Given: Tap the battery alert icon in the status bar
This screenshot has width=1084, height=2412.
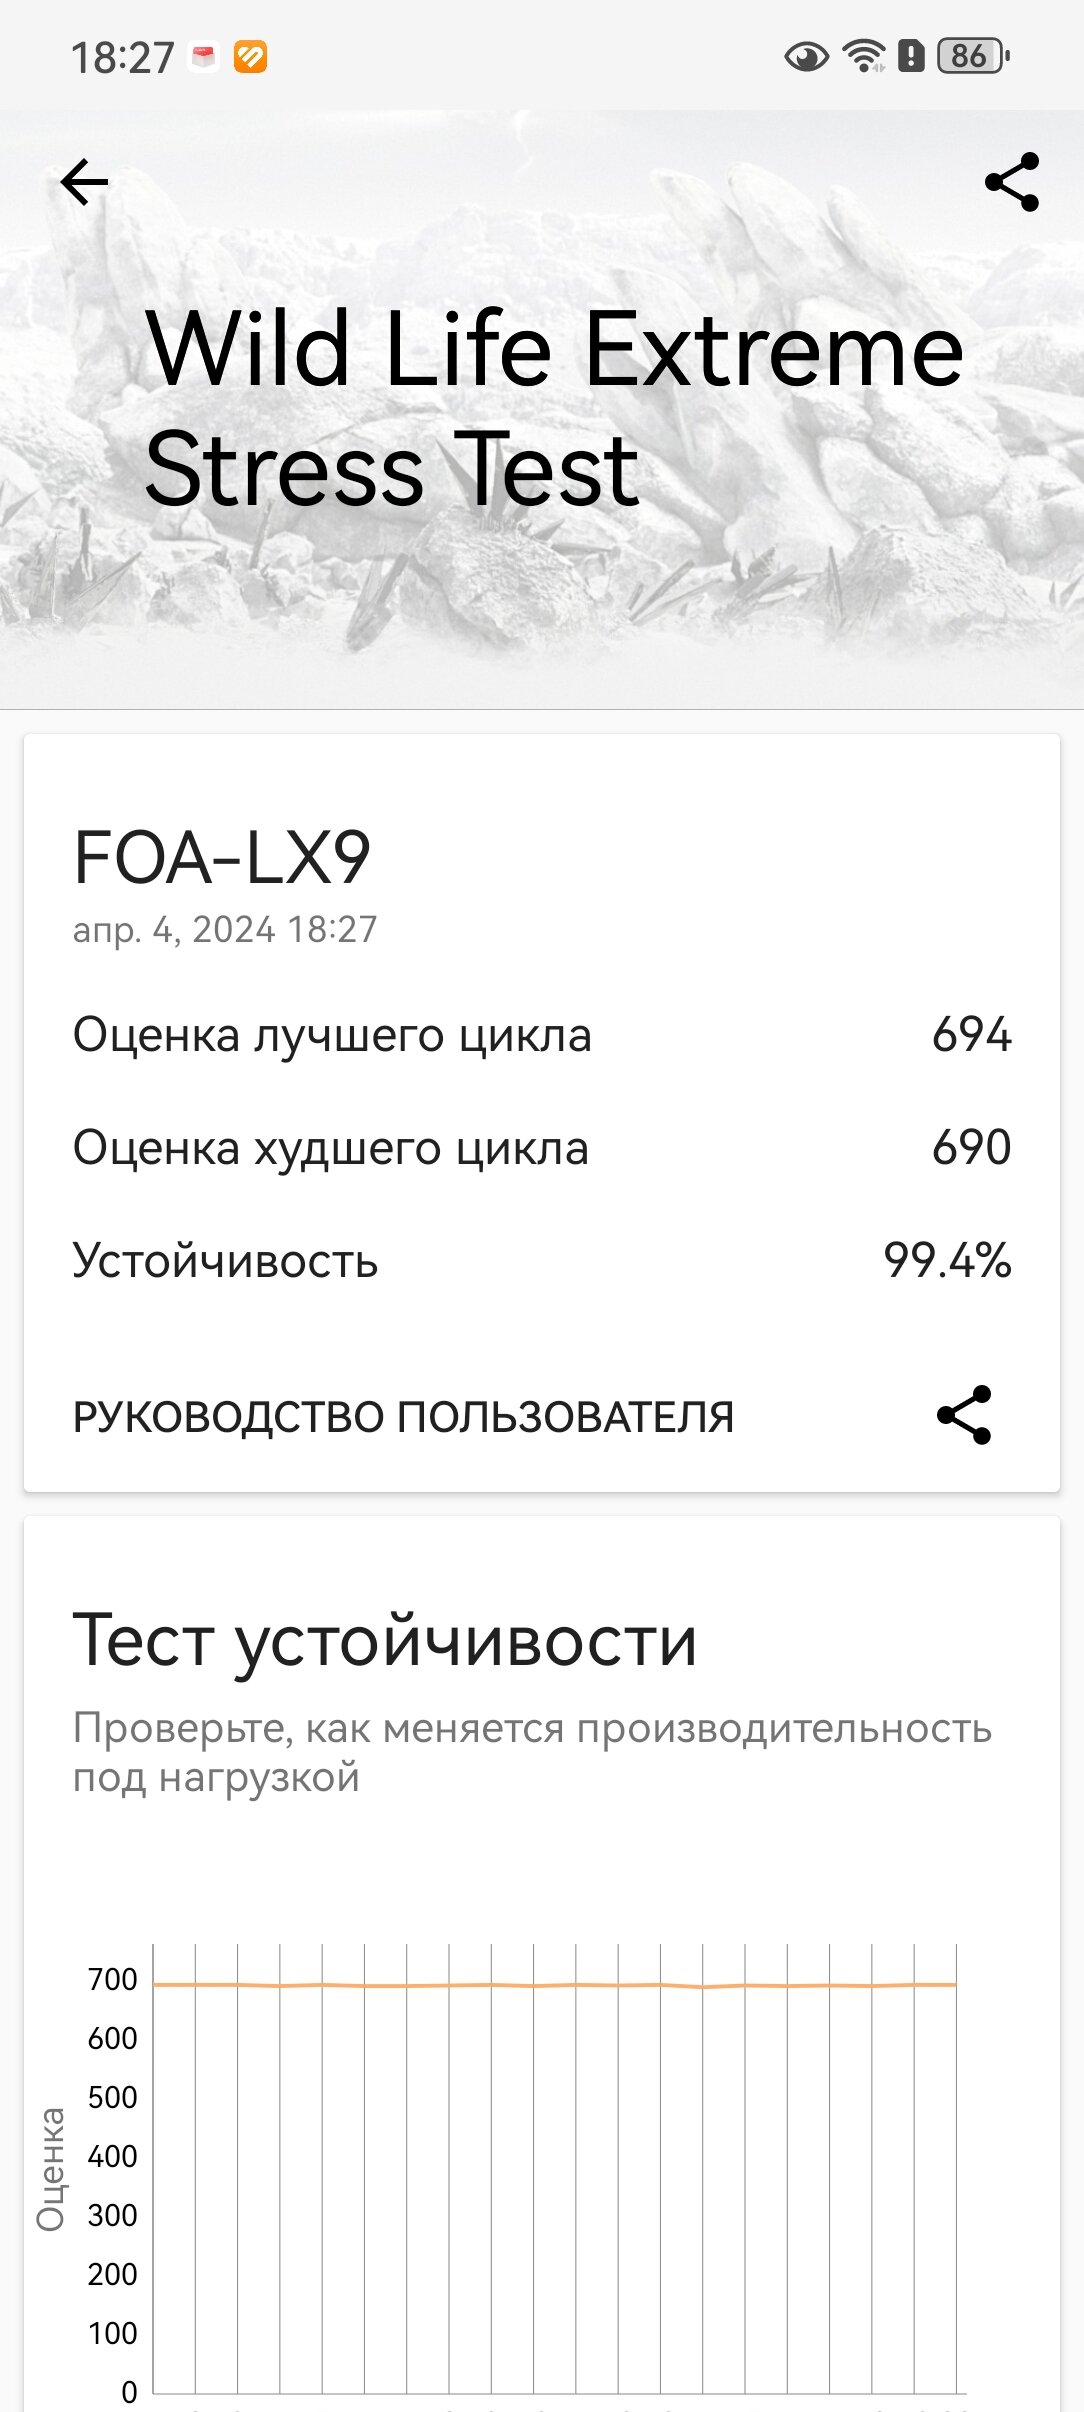Looking at the screenshot, I should (x=911, y=56).
